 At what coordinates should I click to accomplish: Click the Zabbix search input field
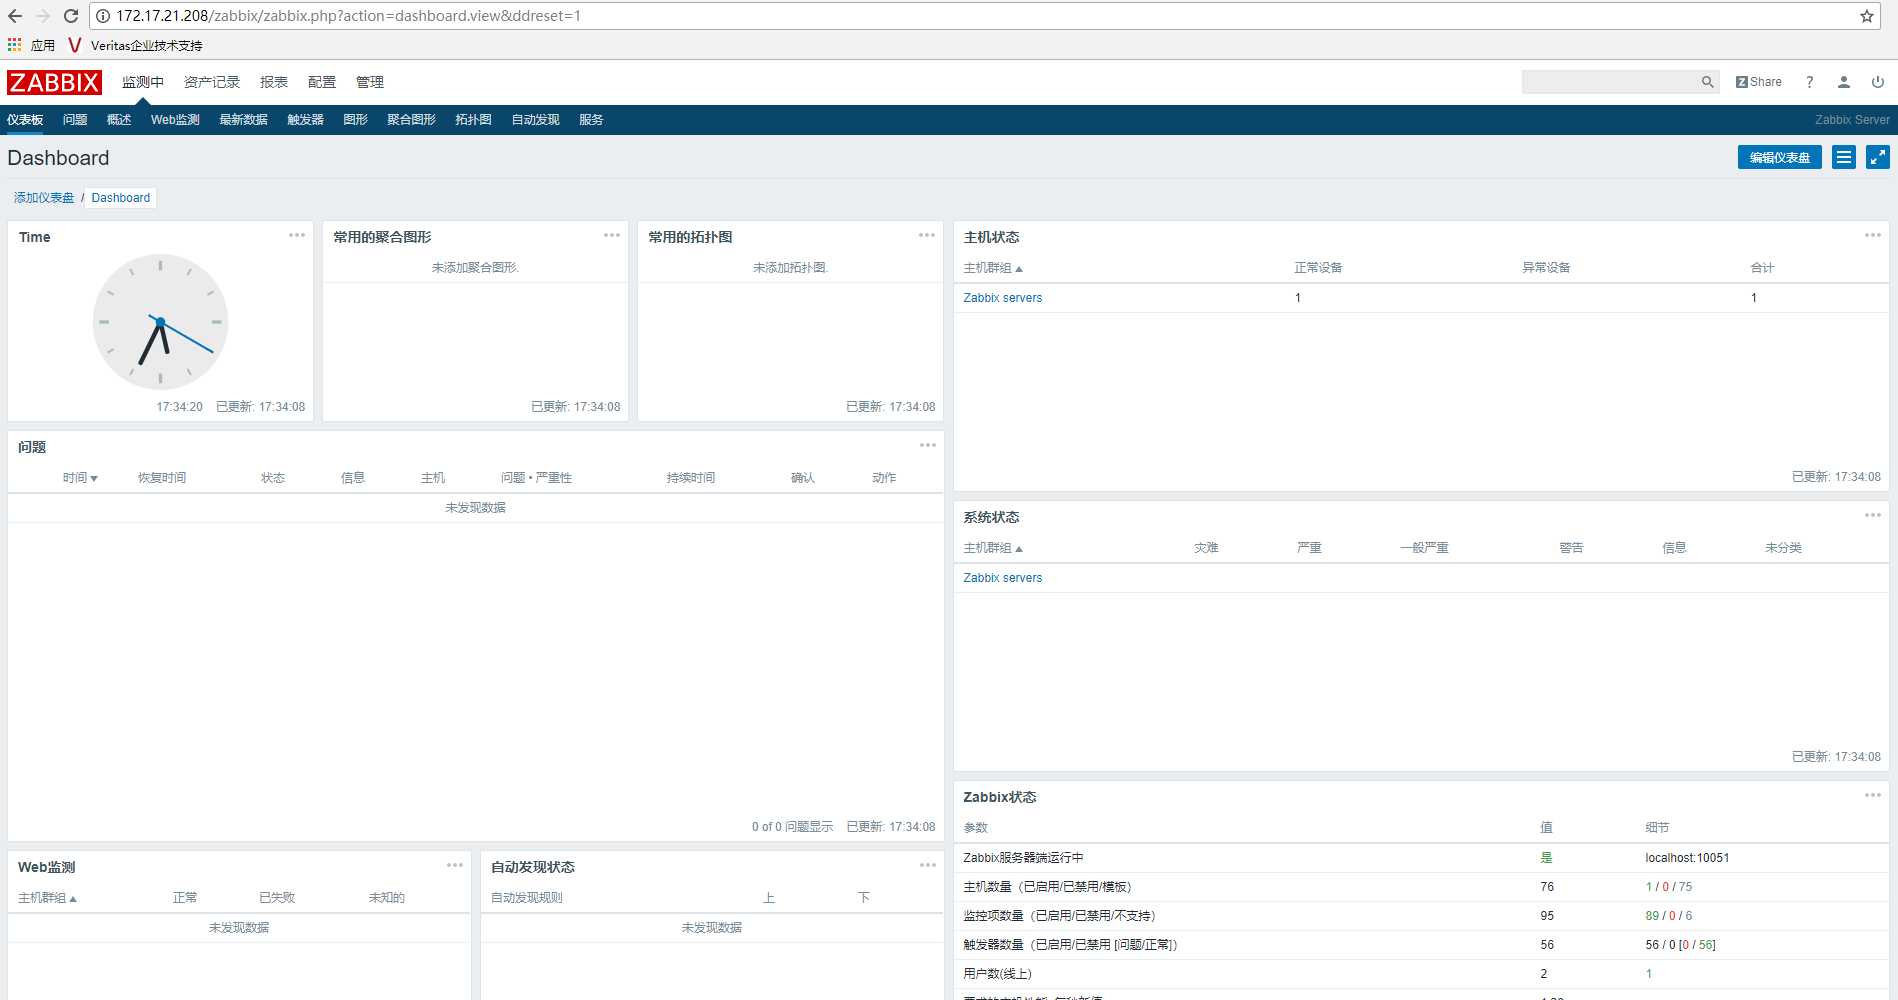pyautogui.click(x=1610, y=82)
